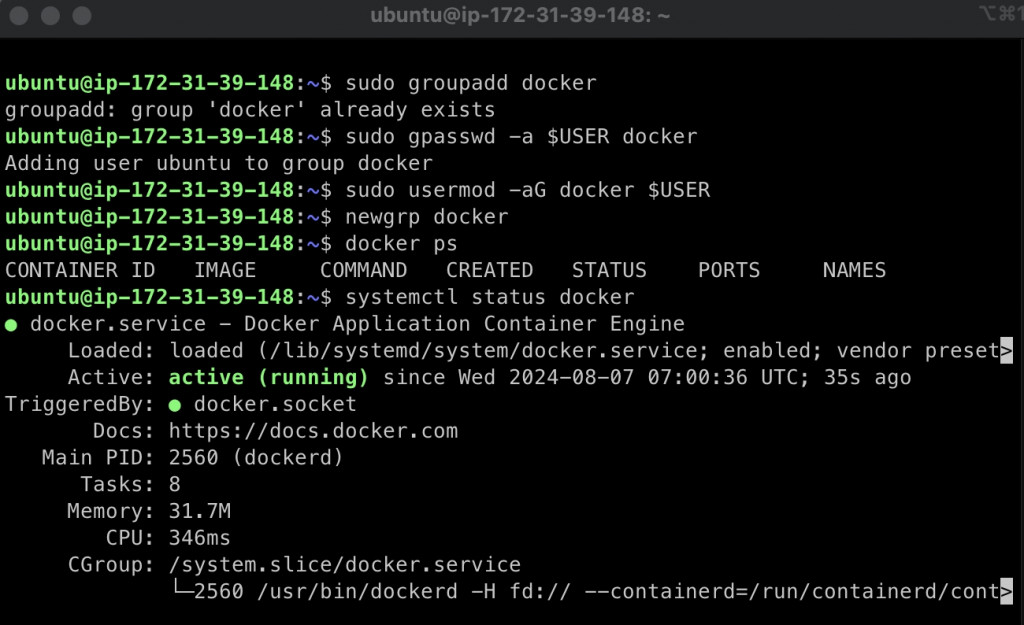Click the CGroup path /system.slice/docker.service
Viewport: 1024px width, 625px height.
[345, 565]
